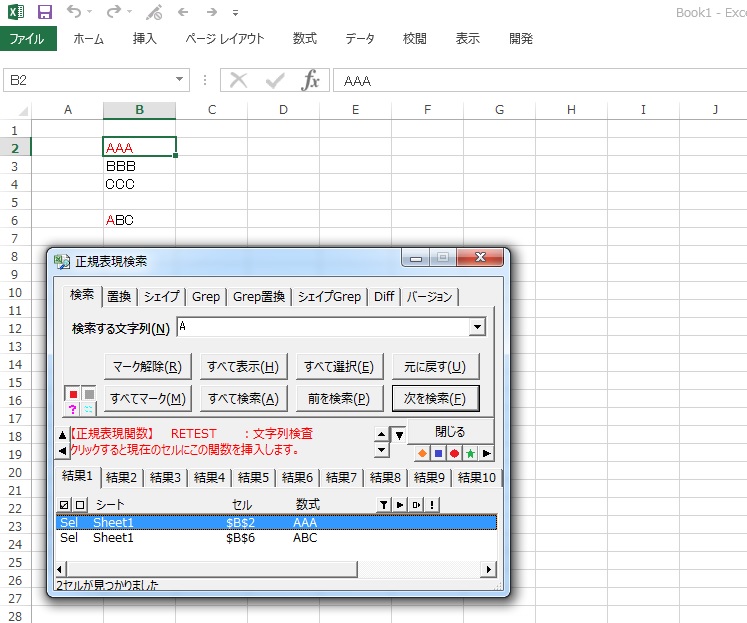Open the Undo history dropdown arrow

(90, 13)
